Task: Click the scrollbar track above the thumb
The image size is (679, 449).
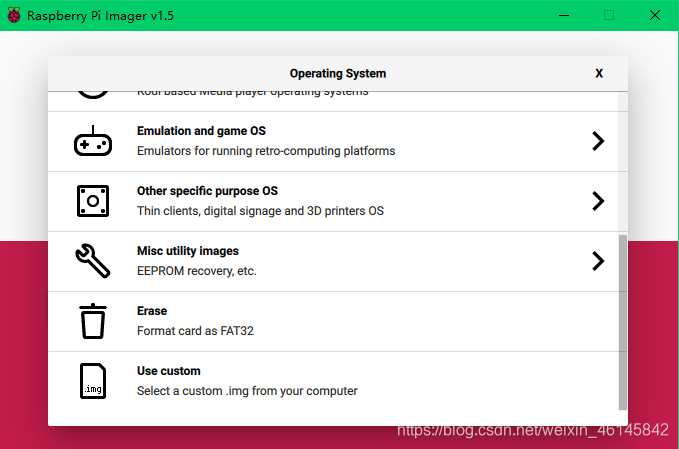Action: [623, 163]
